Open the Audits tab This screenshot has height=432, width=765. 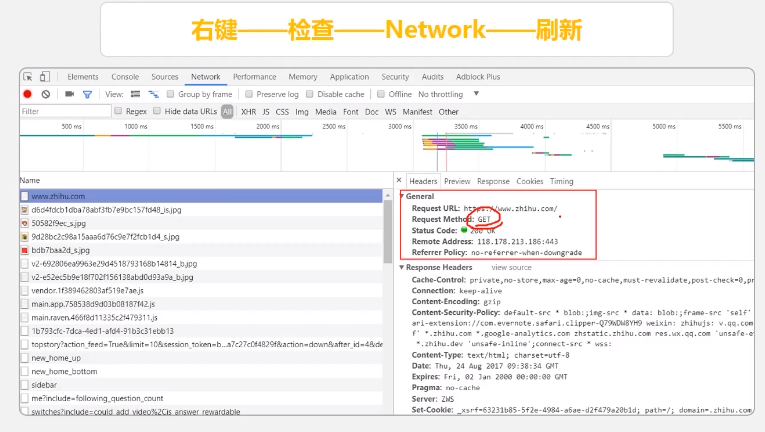[x=433, y=77]
